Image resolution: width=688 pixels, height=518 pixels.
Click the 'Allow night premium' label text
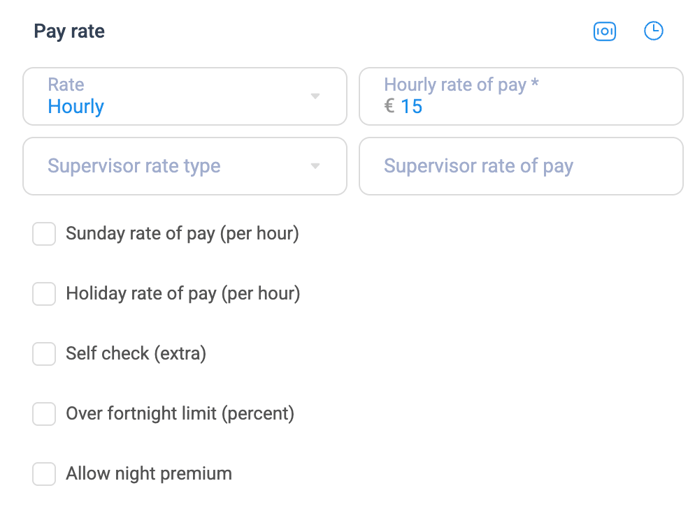[149, 474]
